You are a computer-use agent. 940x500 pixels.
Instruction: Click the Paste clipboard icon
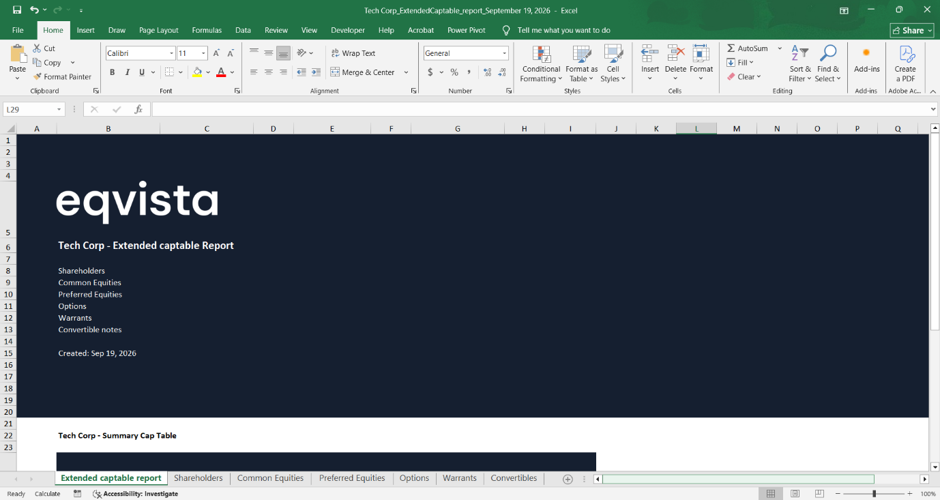pos(17,55)
